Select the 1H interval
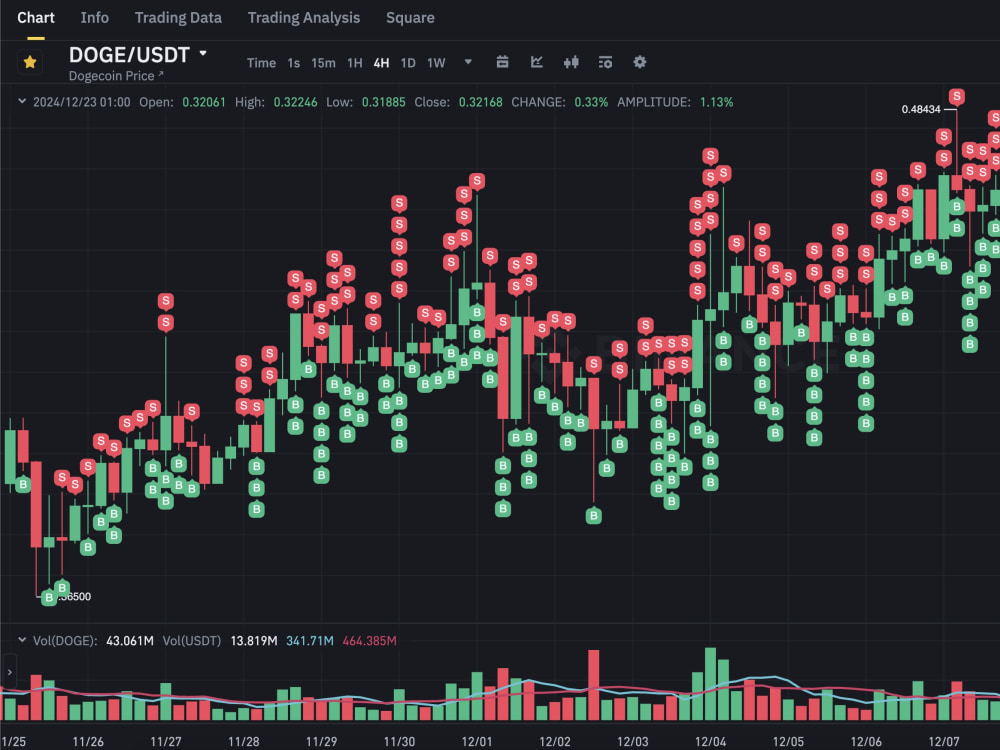This screenshot has width=1000, height=750. tap(355, 63)
